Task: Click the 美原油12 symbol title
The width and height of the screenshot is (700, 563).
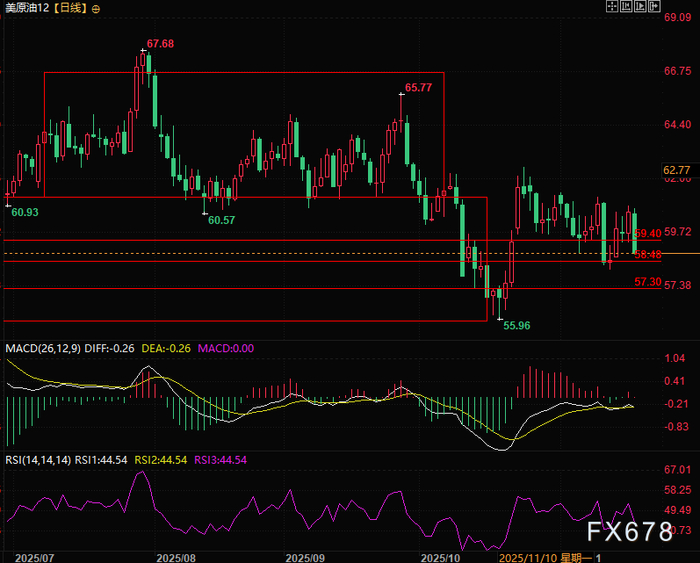Action: (x=26, y=8)
